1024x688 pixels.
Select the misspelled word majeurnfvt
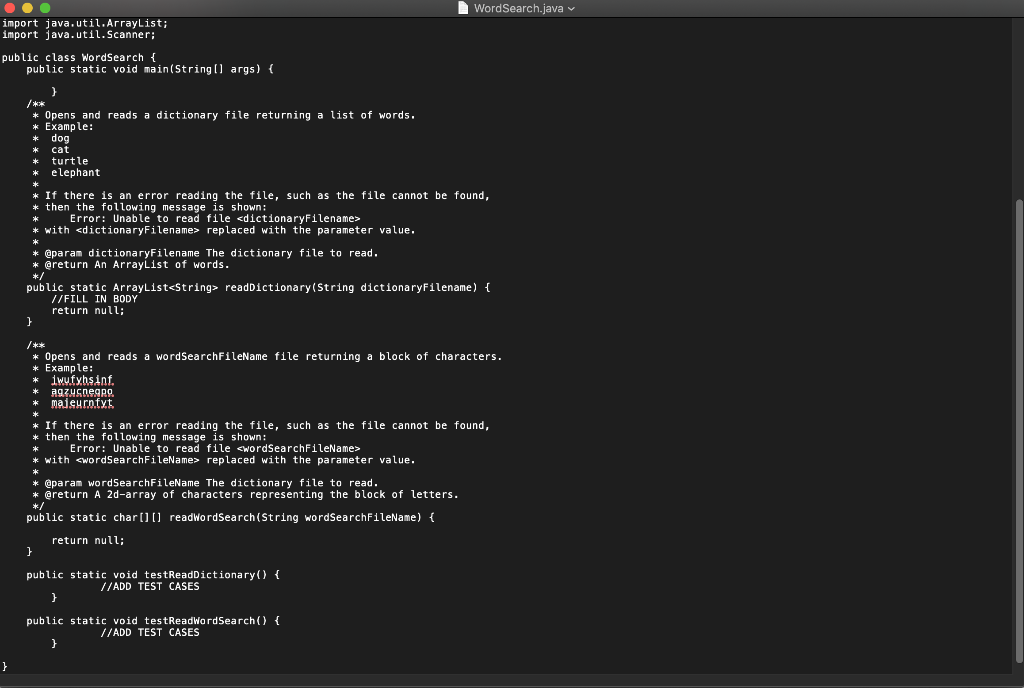pos(82,402)
